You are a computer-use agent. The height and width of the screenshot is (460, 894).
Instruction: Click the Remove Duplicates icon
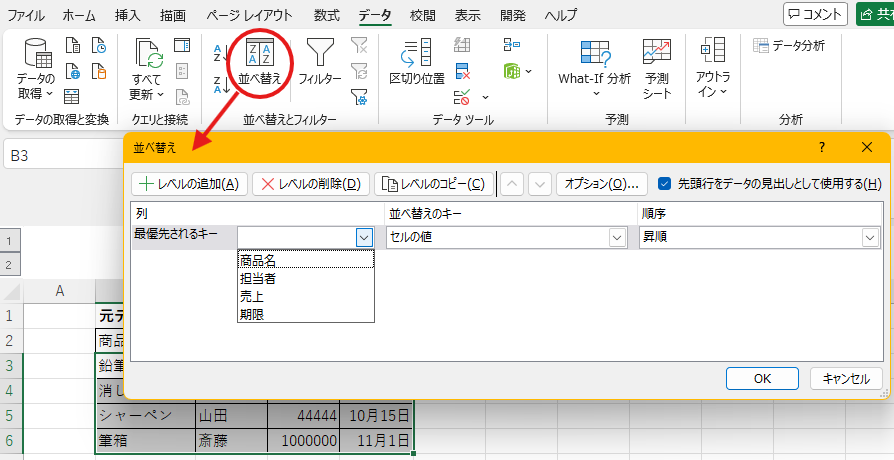pyautogui.click(x=462, y=72)
